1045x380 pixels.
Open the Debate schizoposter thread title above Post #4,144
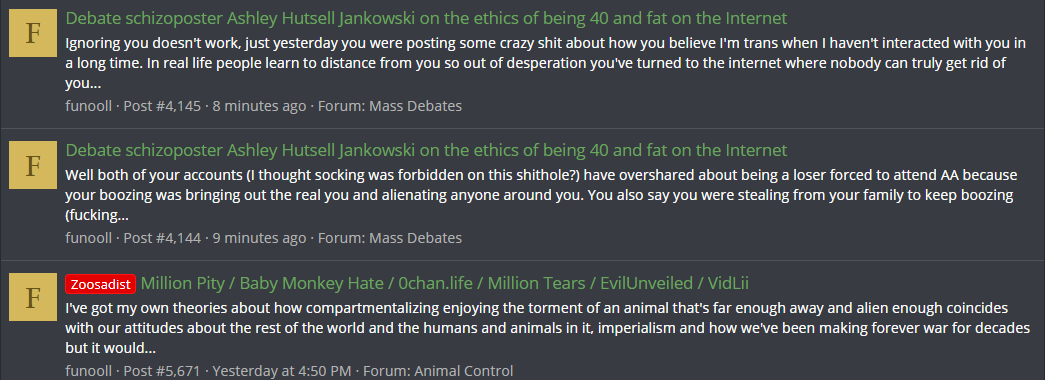[426, 150]
